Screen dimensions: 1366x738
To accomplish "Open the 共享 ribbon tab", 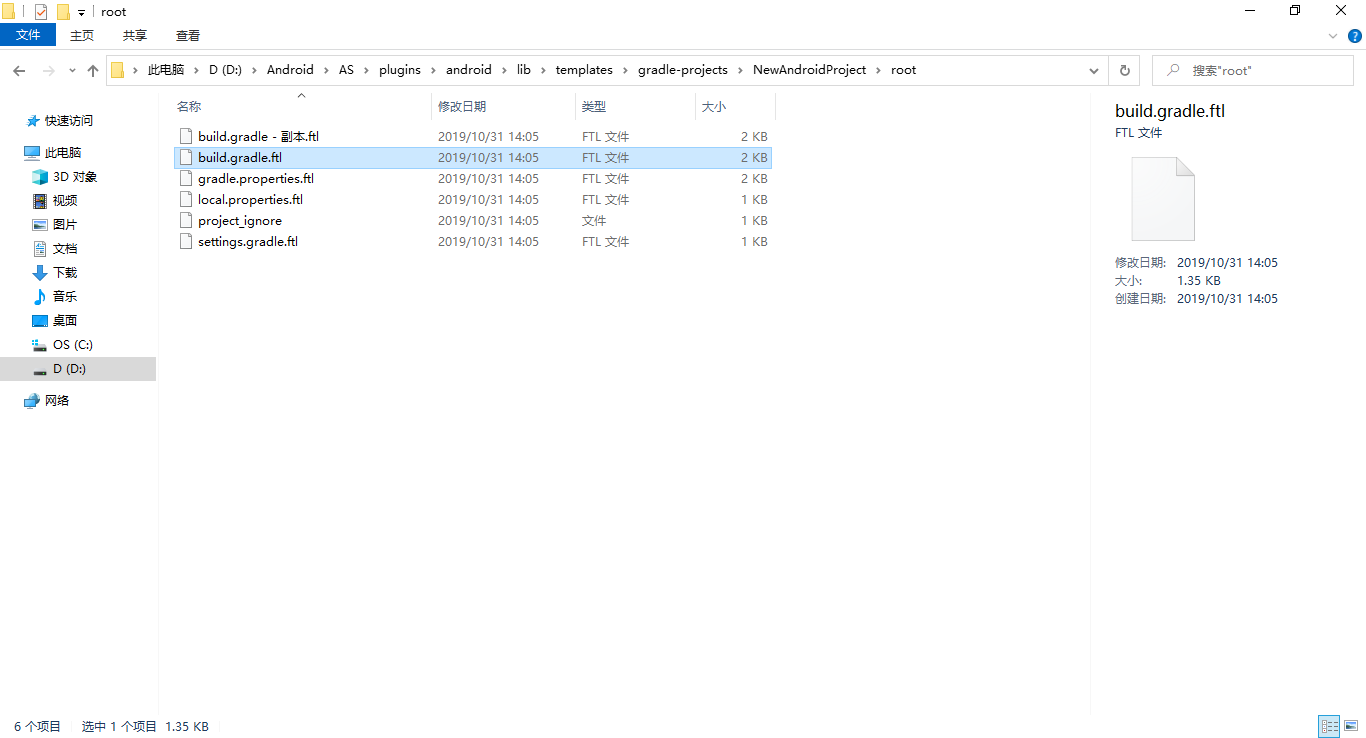I will tap(135, 35).
